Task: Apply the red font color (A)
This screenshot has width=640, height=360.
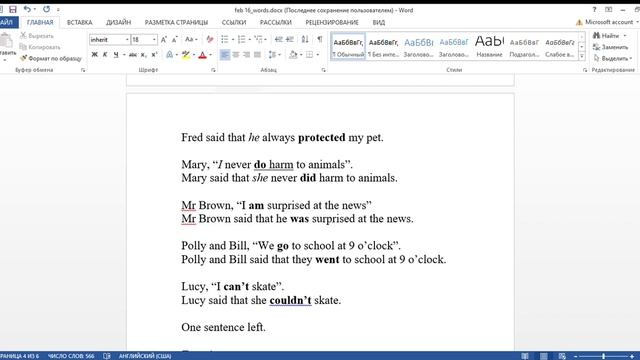Action: [202, 55]
